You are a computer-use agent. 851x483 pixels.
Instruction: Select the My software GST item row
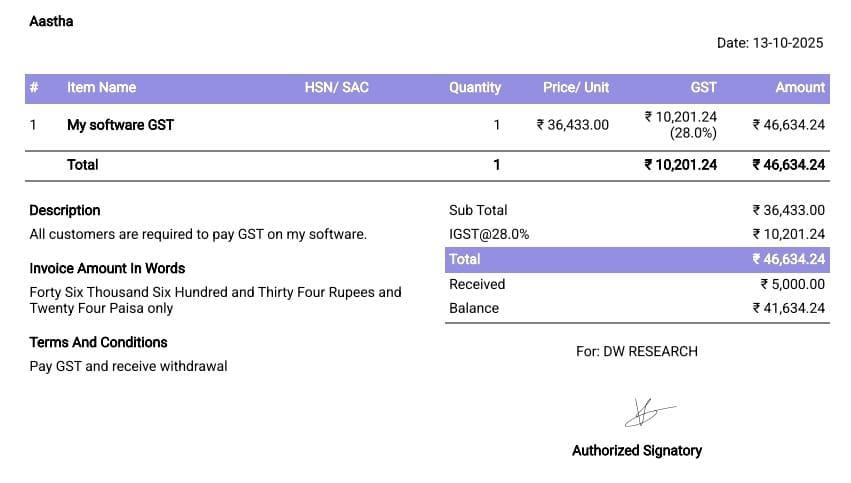120,125
